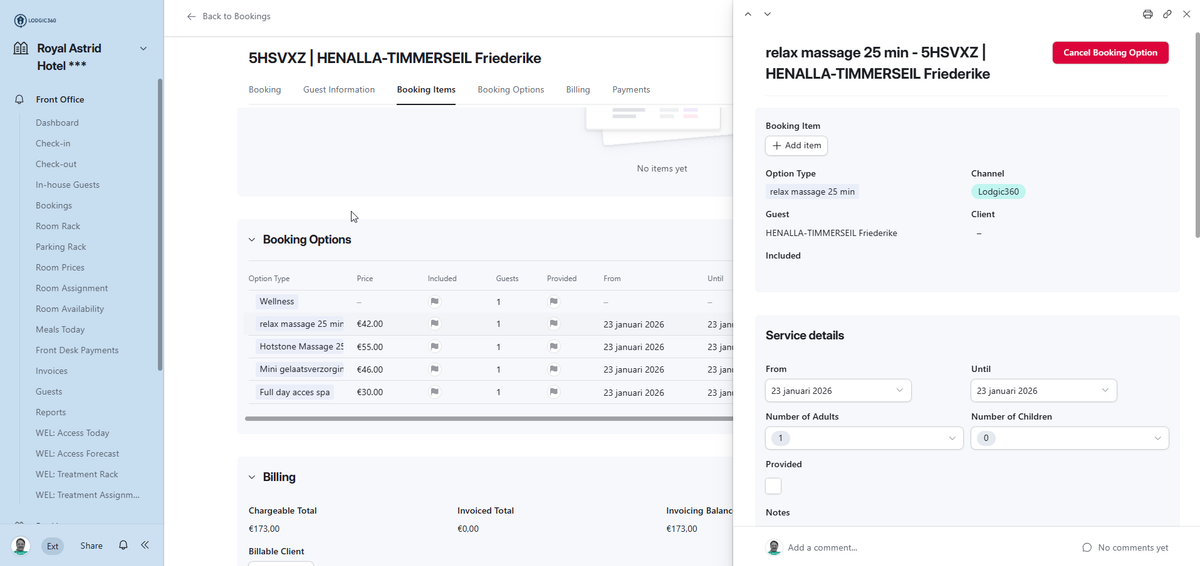
Task: Expand the Royal Astrid Hotel selector
Action: tap(143, 48)
